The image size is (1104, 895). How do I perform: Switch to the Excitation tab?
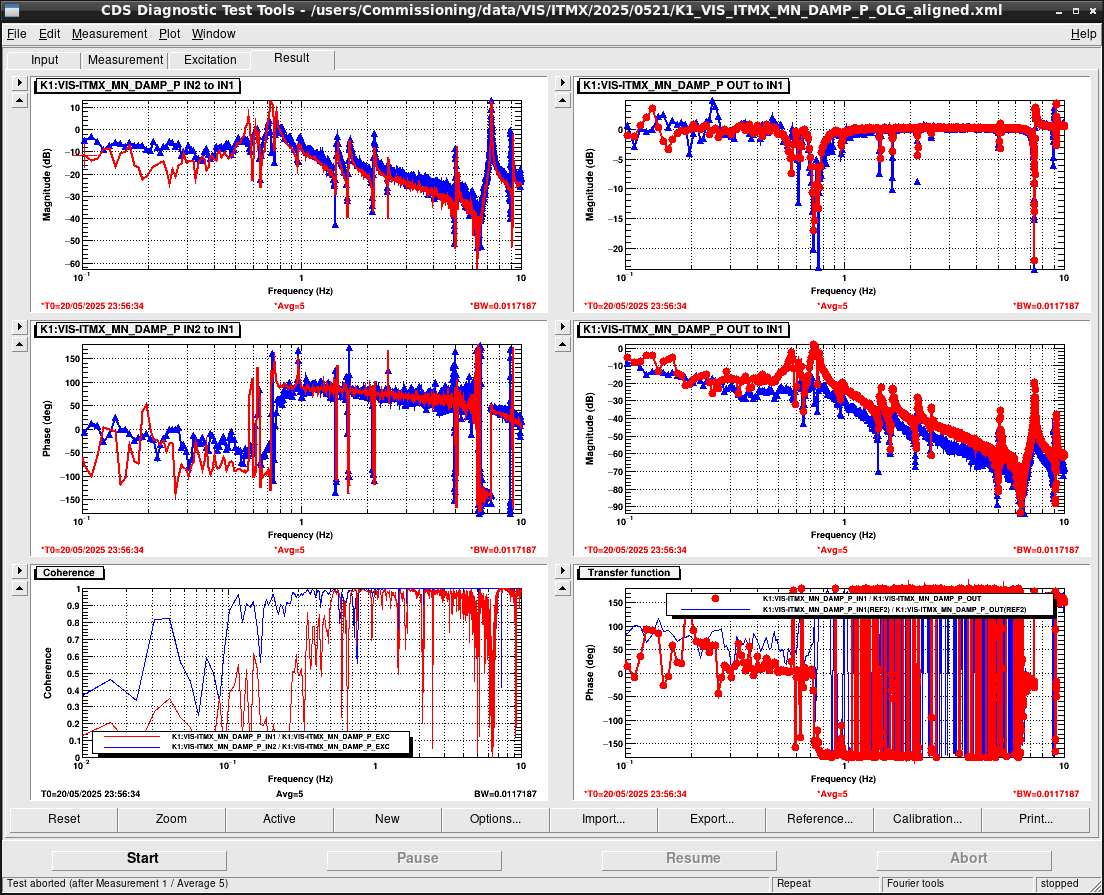(210, 60)
